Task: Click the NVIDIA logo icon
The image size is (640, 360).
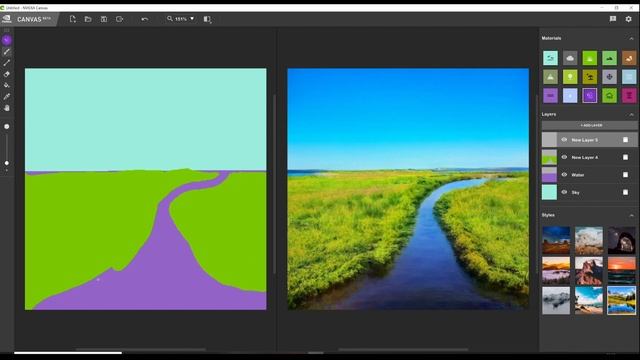Action: (x=7, y=19)
